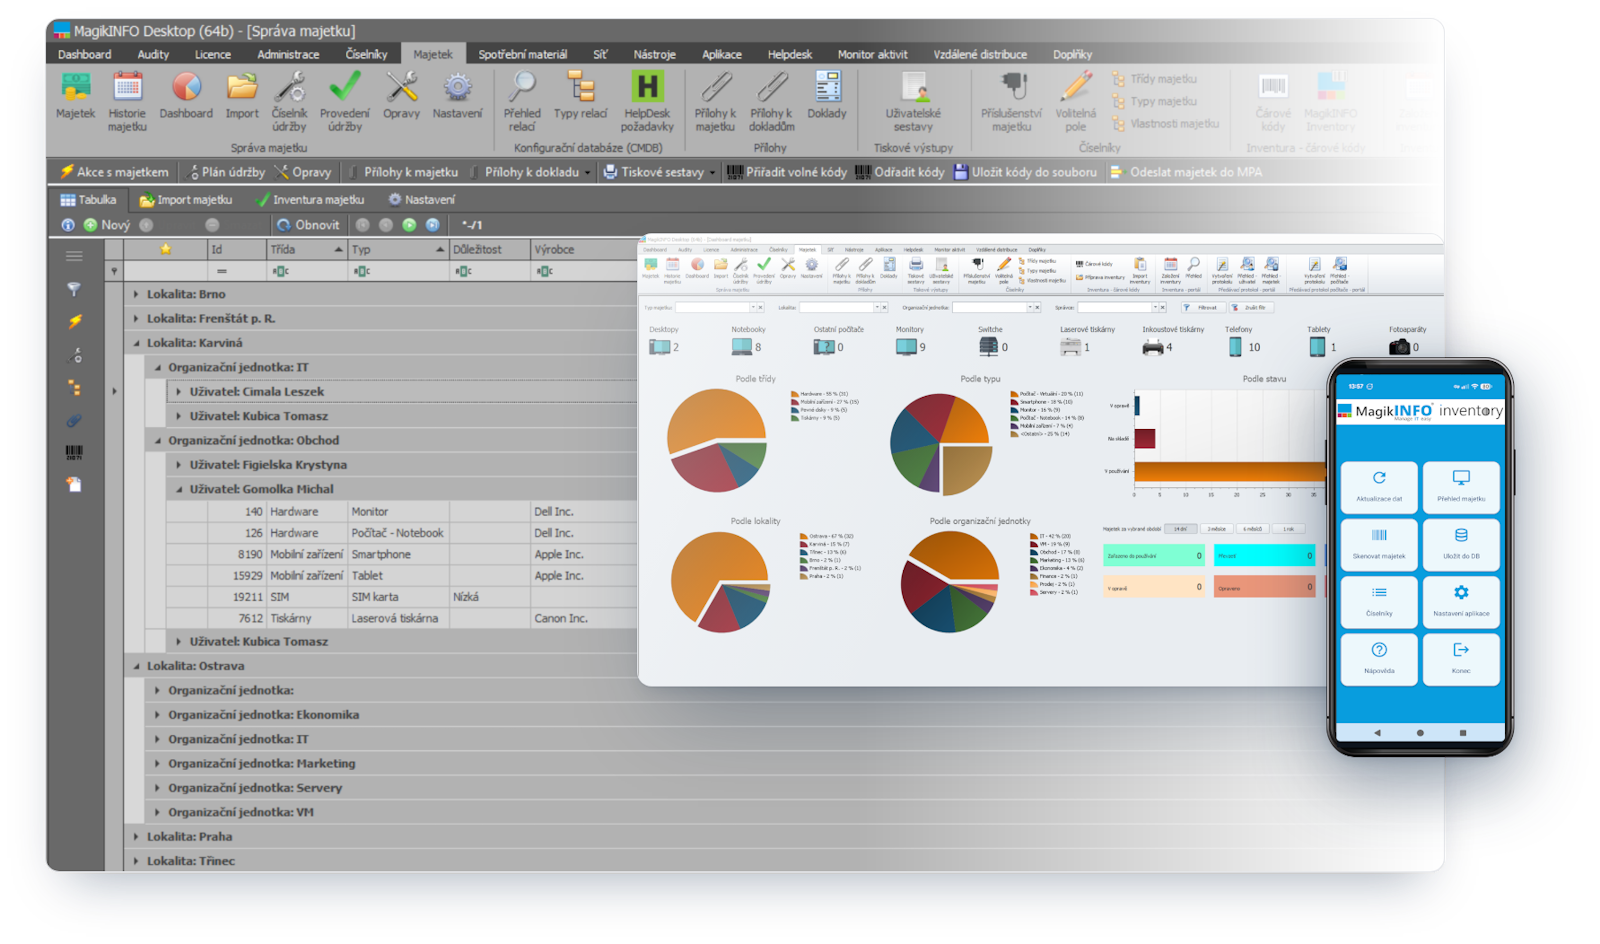Click the Obnovit refresh button
Screen dimensions: 1600x944
coord(308,225)
